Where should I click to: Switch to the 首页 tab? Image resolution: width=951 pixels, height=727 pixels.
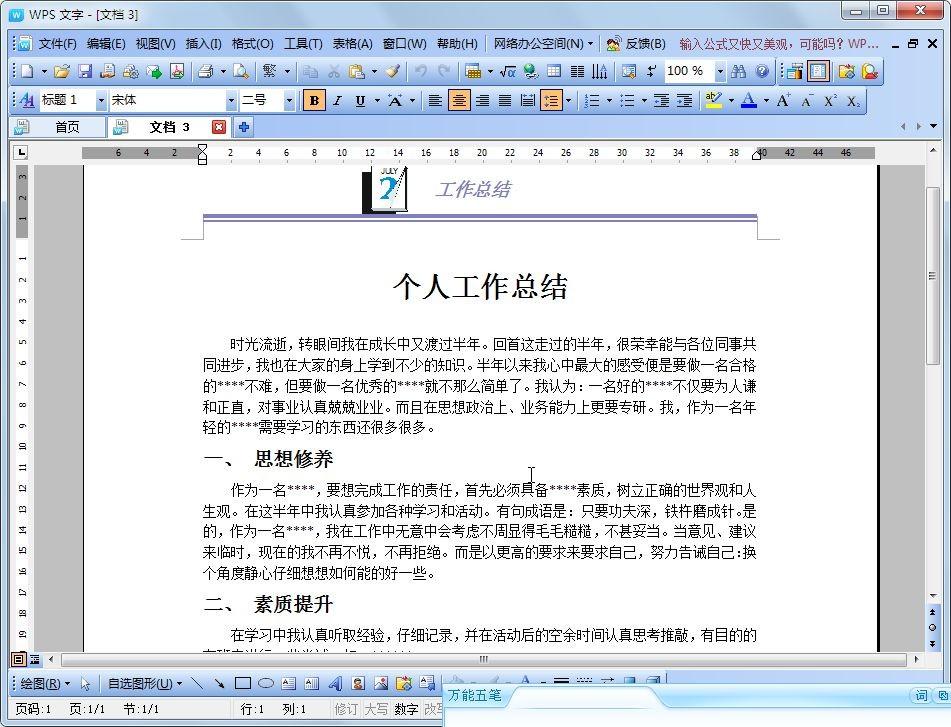click(58, 127)
